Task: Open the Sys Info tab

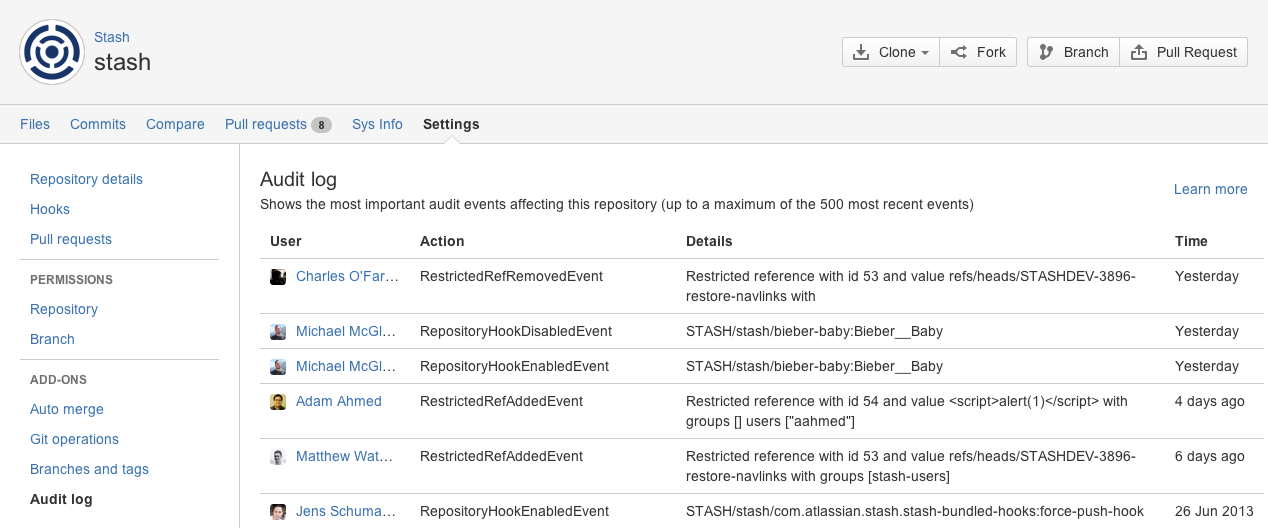Action: [377, 124]
